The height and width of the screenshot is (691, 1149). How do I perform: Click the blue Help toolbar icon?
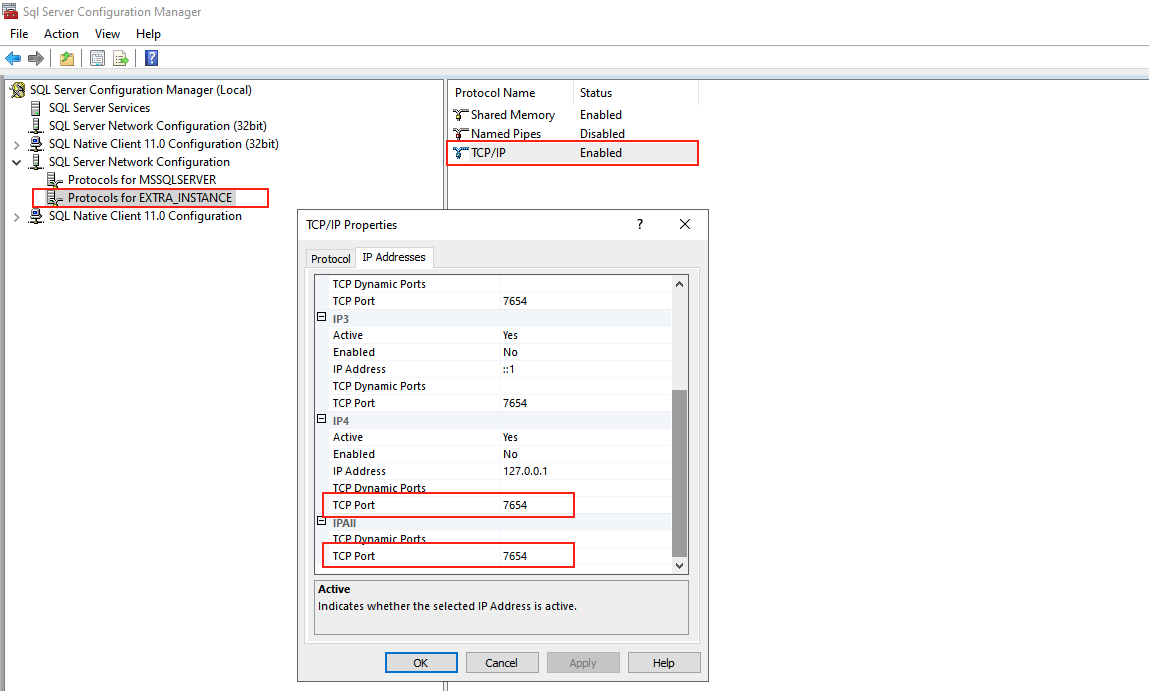pyautogui.click(x=152, y=58)
